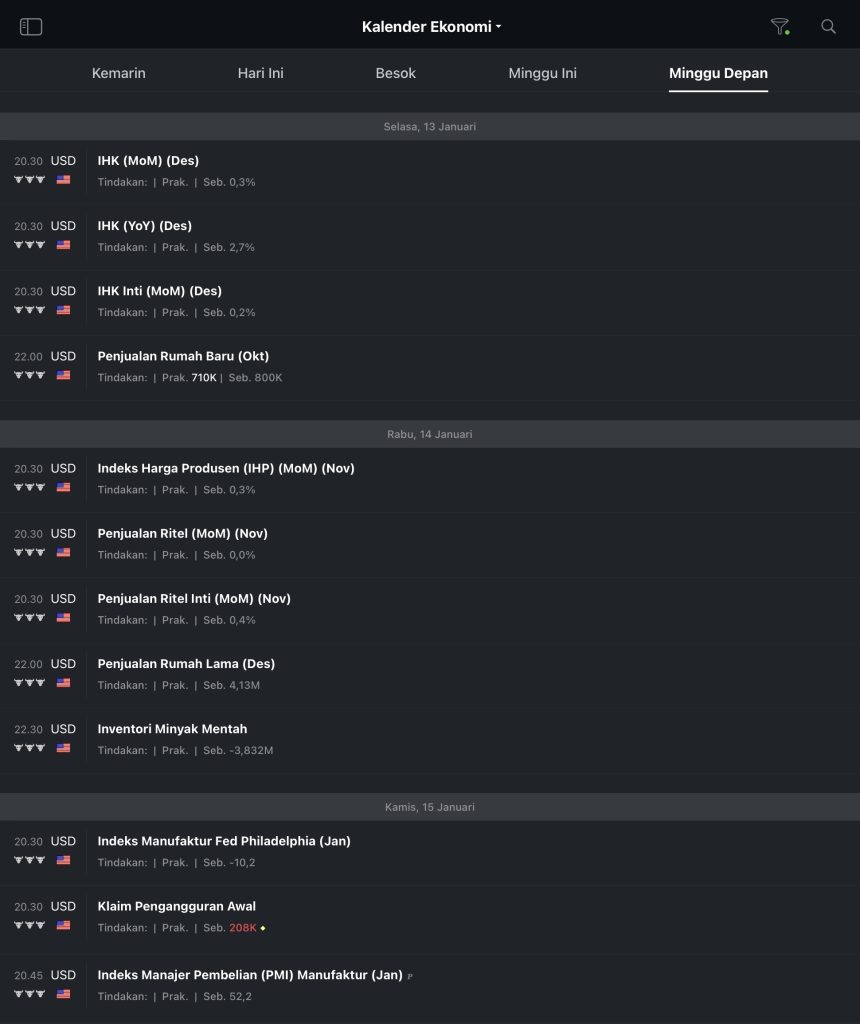Click the diamond icon next to 208K
This screenshot has height=1024, width=860.
[263, 928]
